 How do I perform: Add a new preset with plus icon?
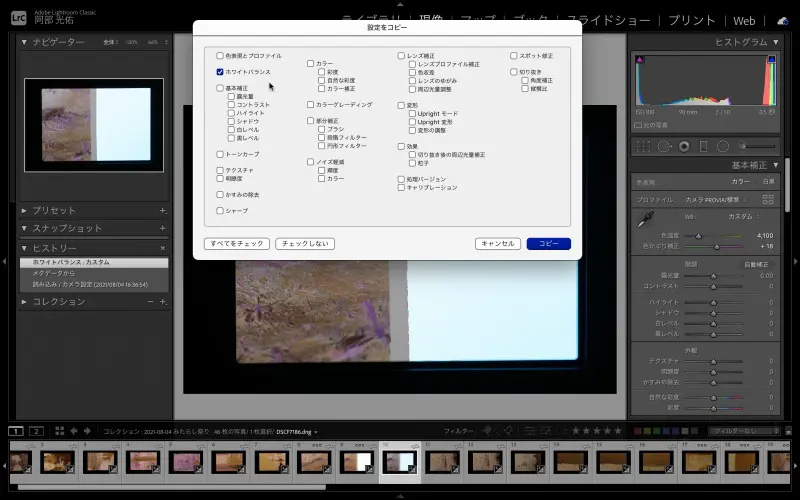(162, 210)
